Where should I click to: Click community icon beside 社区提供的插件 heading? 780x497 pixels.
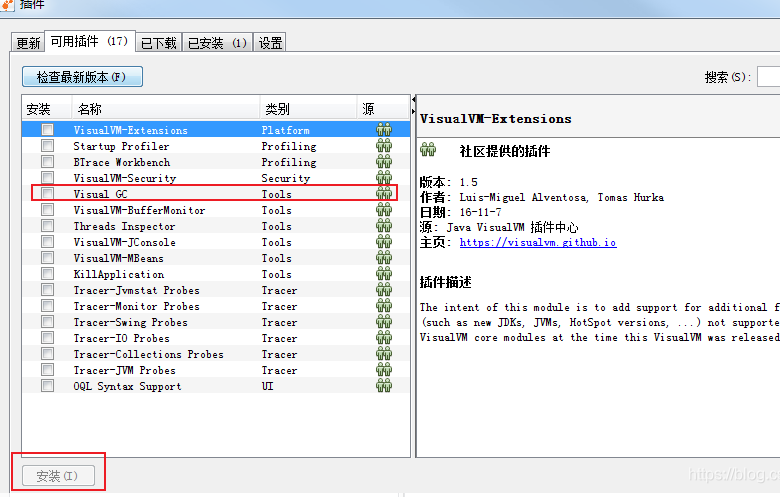(428, 149)
